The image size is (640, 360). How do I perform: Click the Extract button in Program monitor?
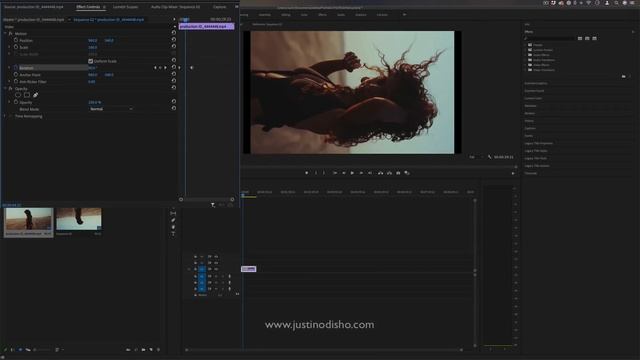point(389,173)
